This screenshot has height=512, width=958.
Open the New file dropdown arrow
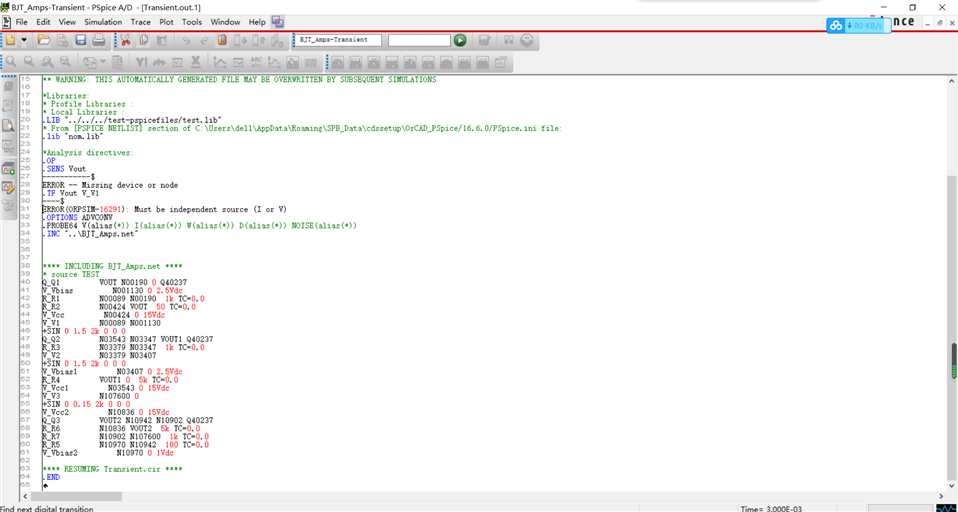[24, 40]
